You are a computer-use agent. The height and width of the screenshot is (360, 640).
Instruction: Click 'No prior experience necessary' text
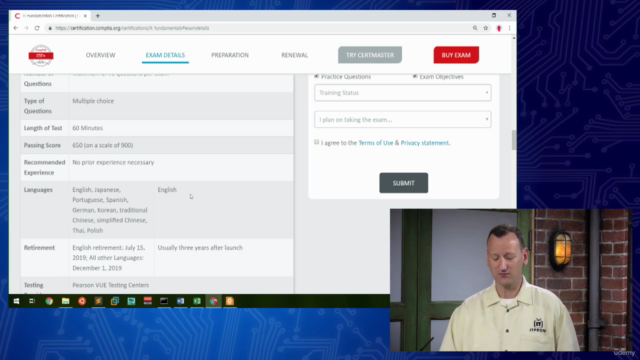tap(113, 162)
